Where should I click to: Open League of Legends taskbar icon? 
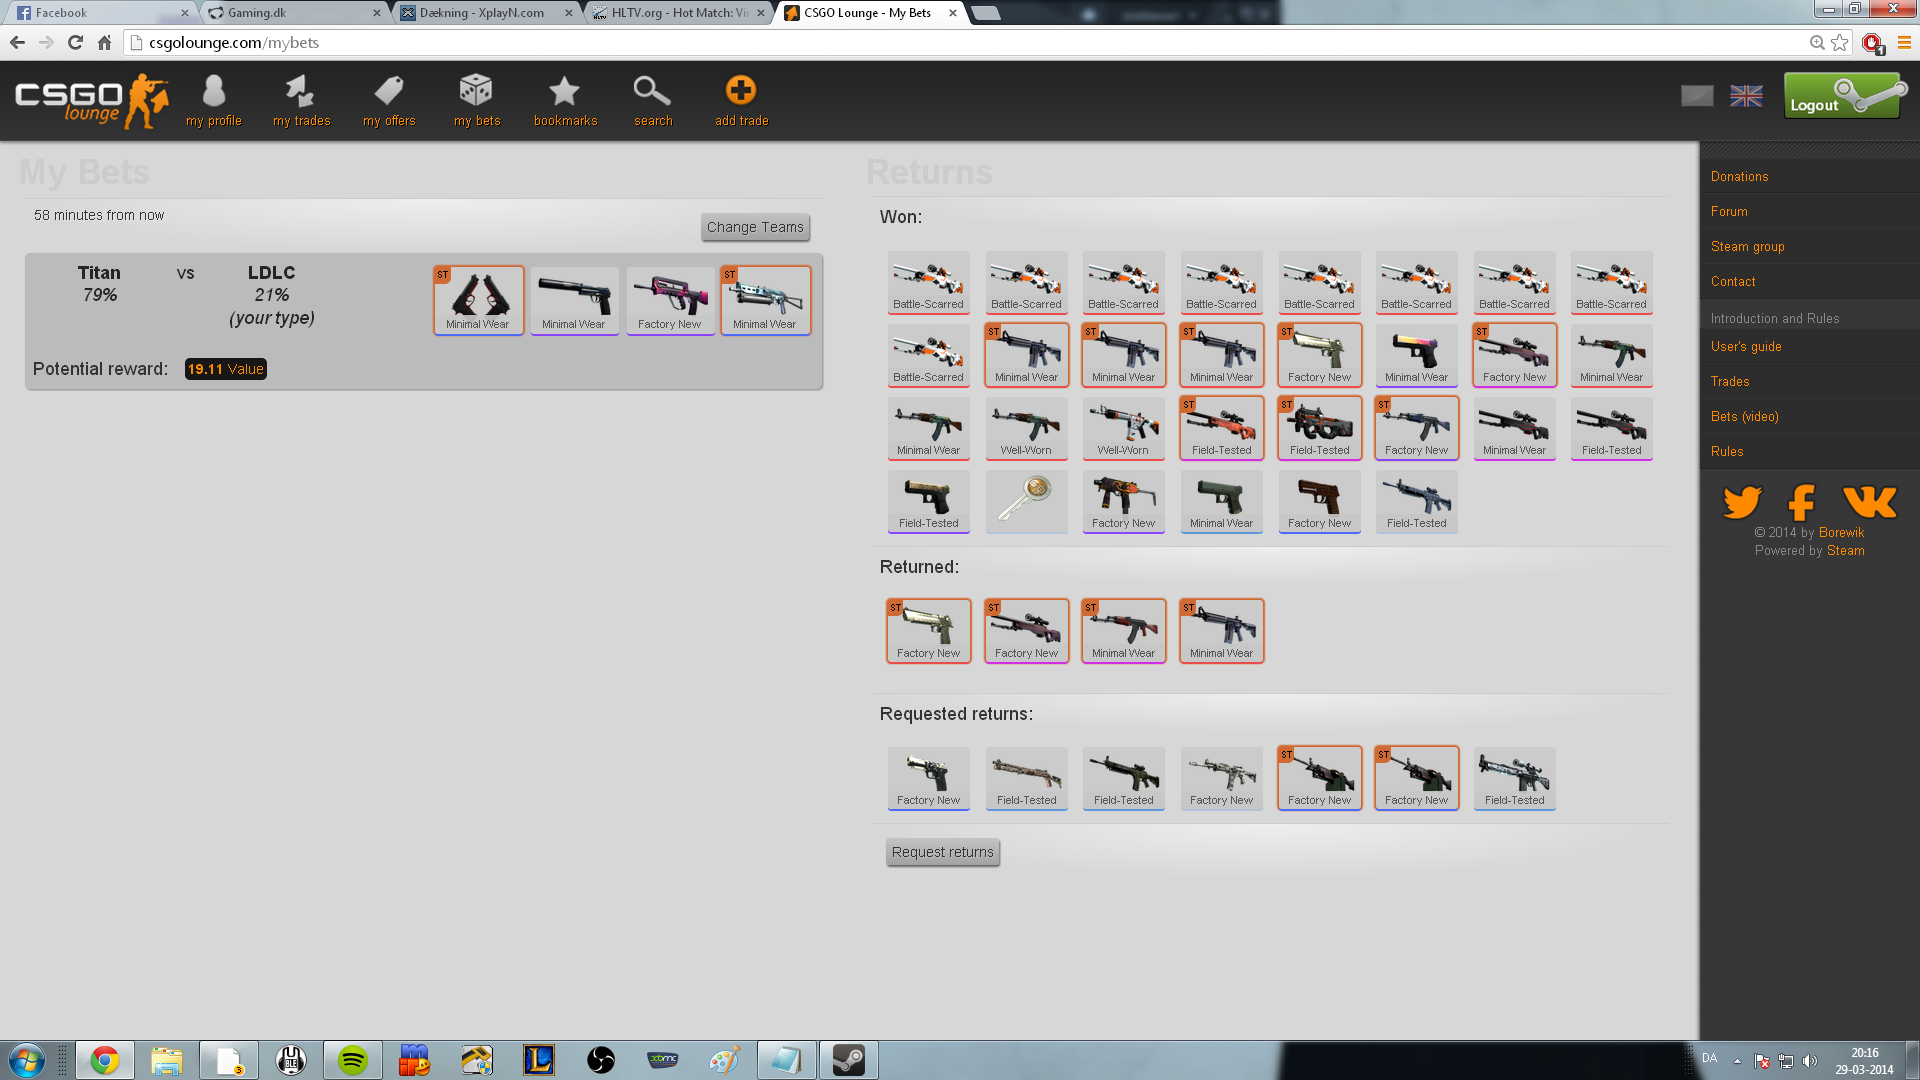click(x=538, y=1060)
